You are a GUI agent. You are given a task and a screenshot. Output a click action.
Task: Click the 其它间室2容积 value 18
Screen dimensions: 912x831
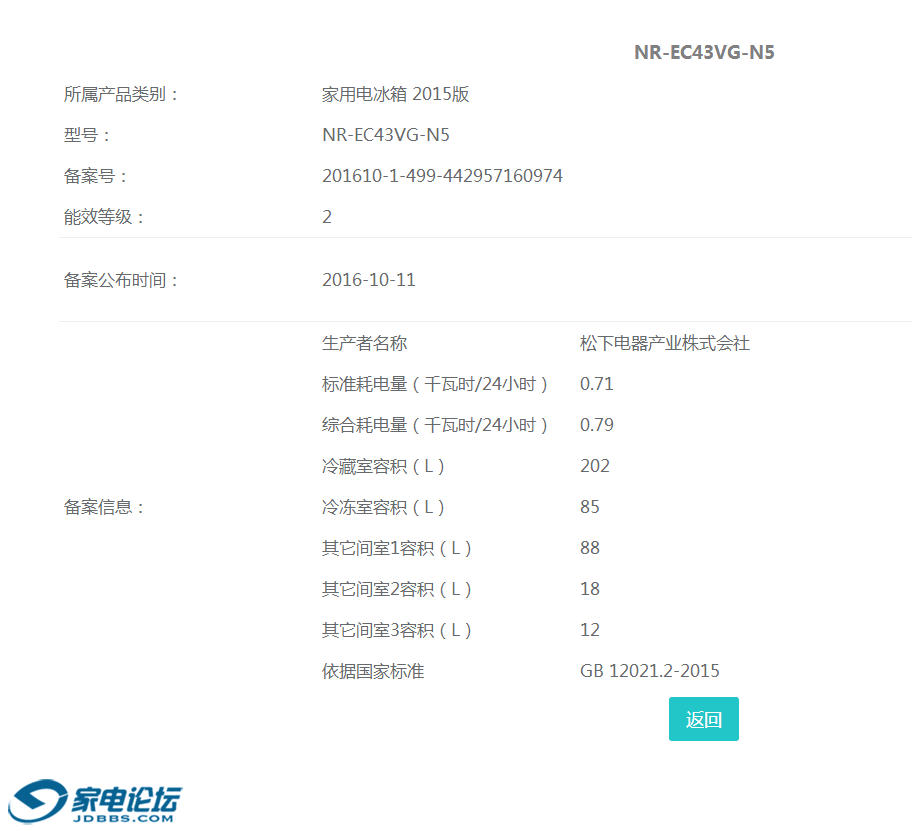pyautogui.click(x=589, y=589)
